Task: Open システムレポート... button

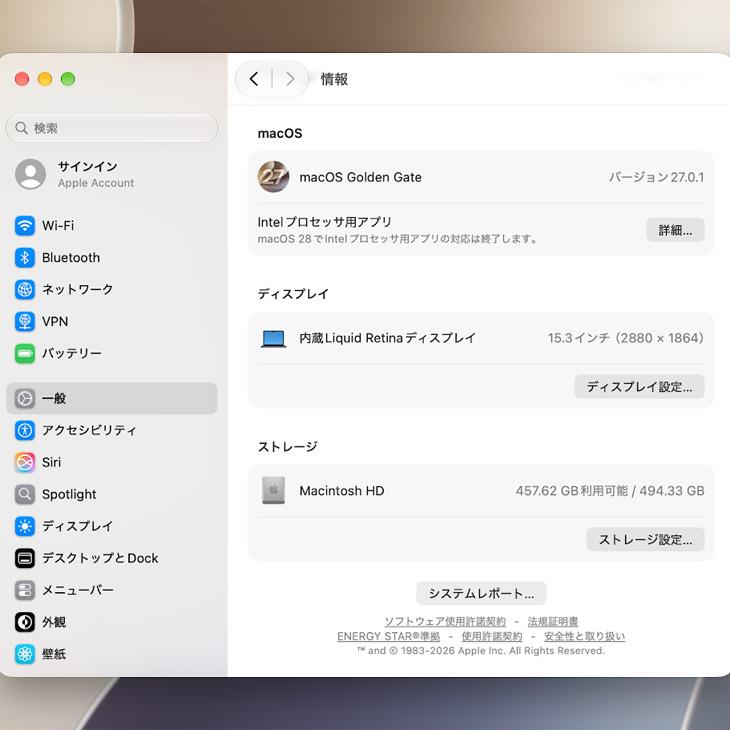Action: [x=481, y=593]
